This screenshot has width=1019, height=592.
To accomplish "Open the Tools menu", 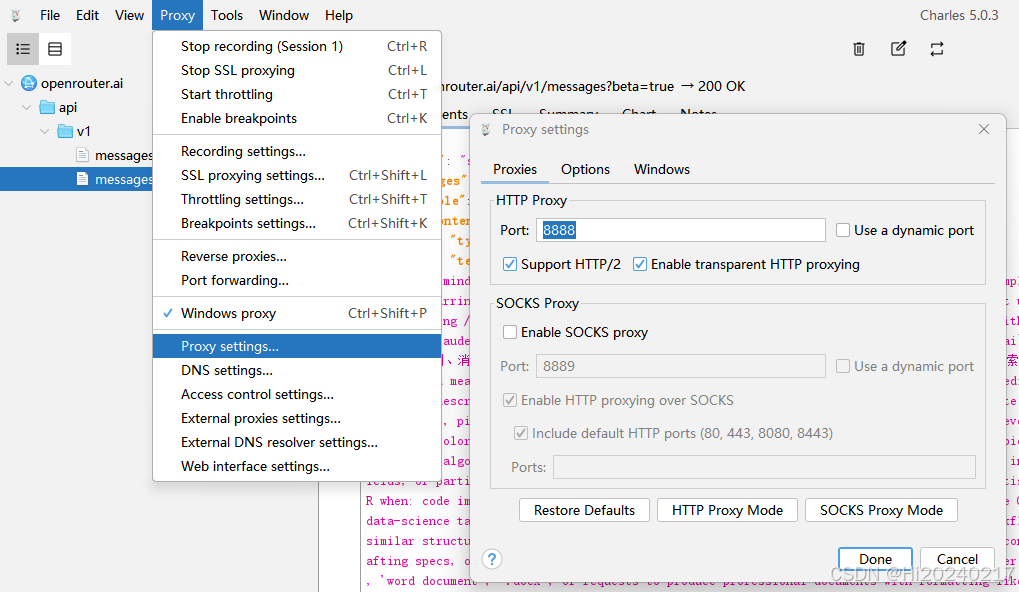I will [x=226, y=15].
